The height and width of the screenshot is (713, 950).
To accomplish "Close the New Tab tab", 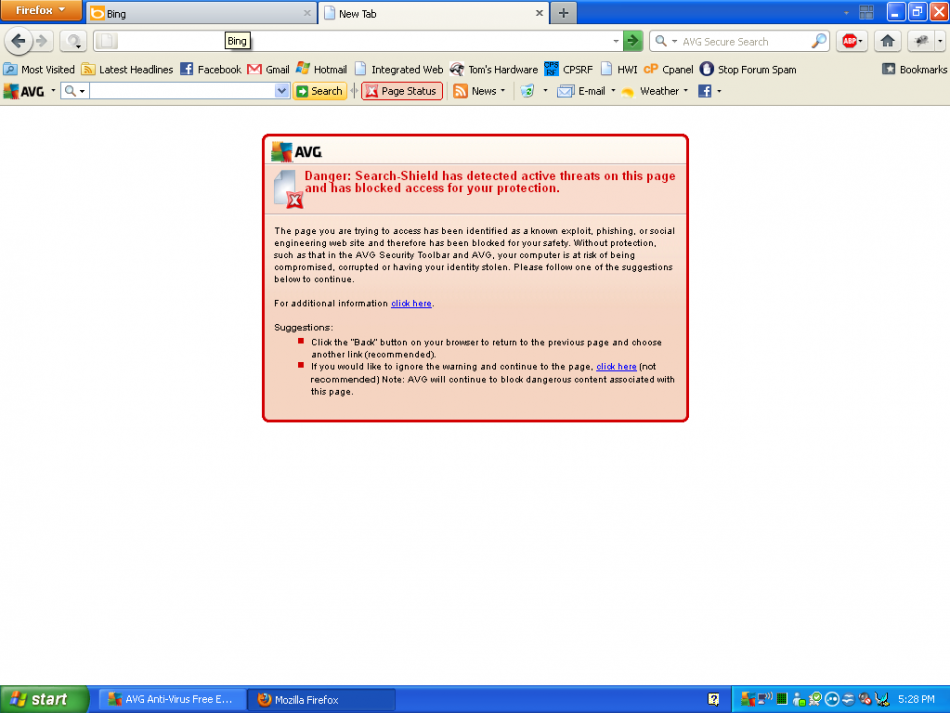I will click(539, 13).
